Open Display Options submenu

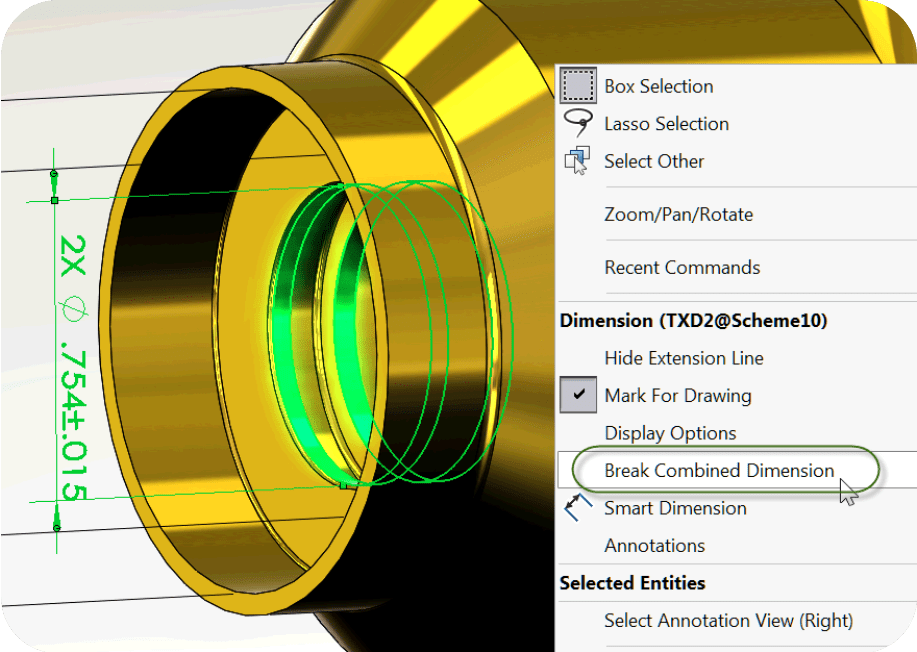pos(670,433)
